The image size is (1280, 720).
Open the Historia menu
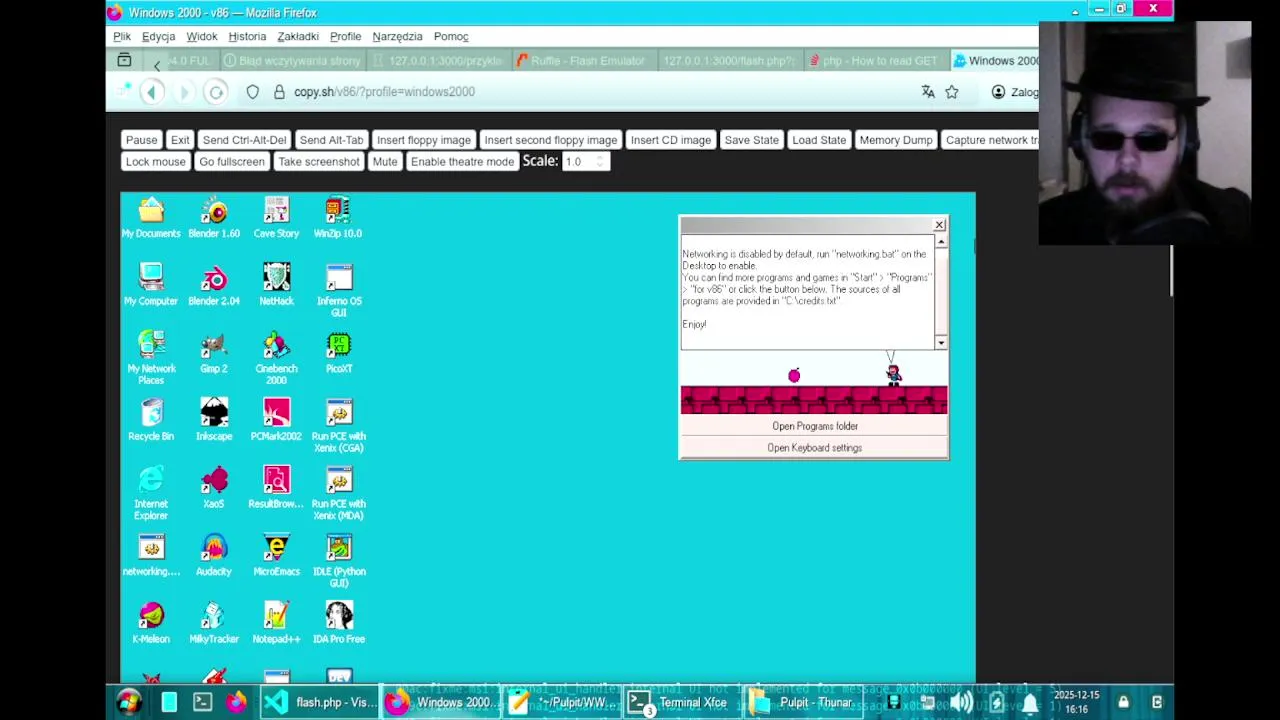(x=247, y=37)
